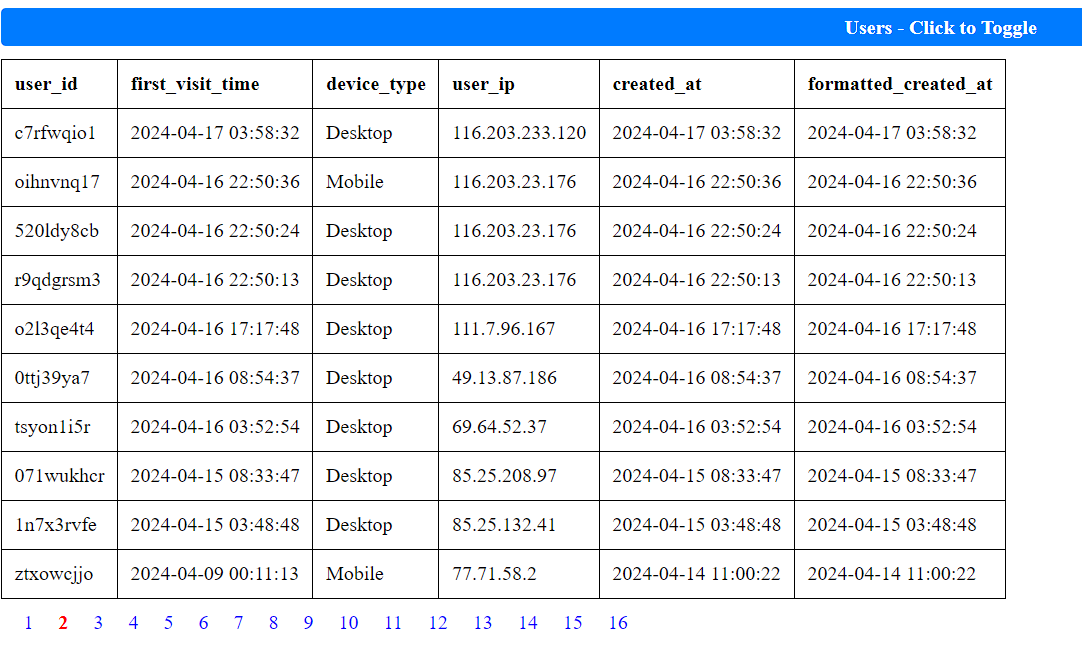This screenshot has height=646, width=1082.
Task: Jump to page 5 of users
Action: (168, 623)
